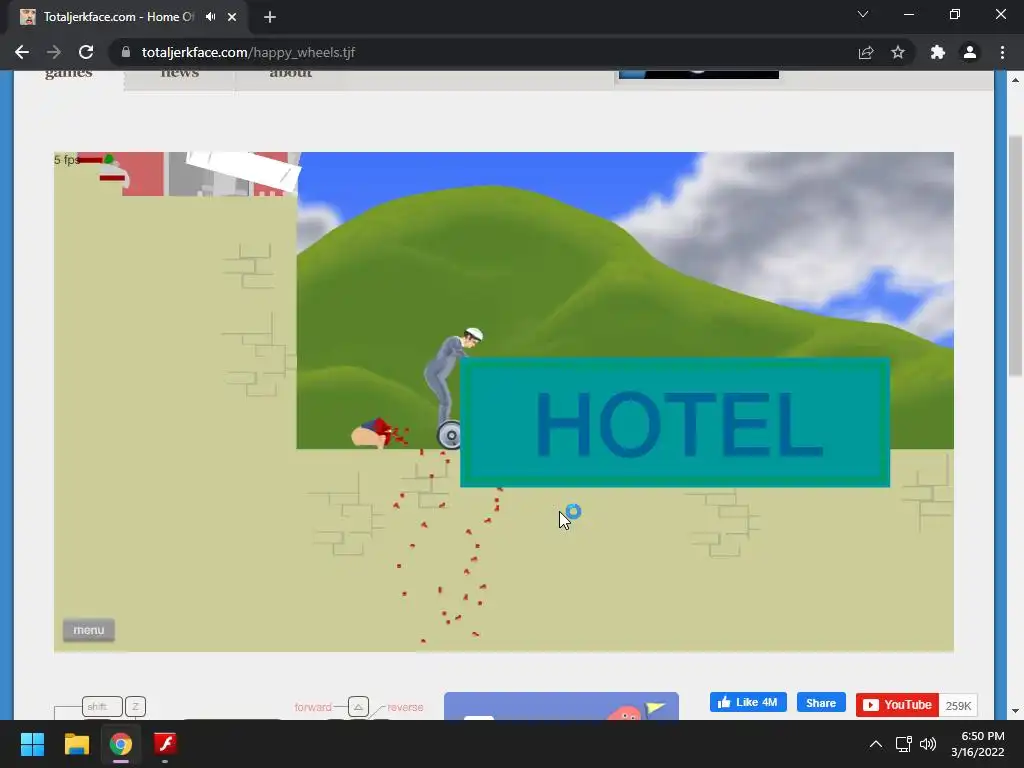The image size is (1024, 768).
Task: Open the in-game menu button
Action: 89,630
